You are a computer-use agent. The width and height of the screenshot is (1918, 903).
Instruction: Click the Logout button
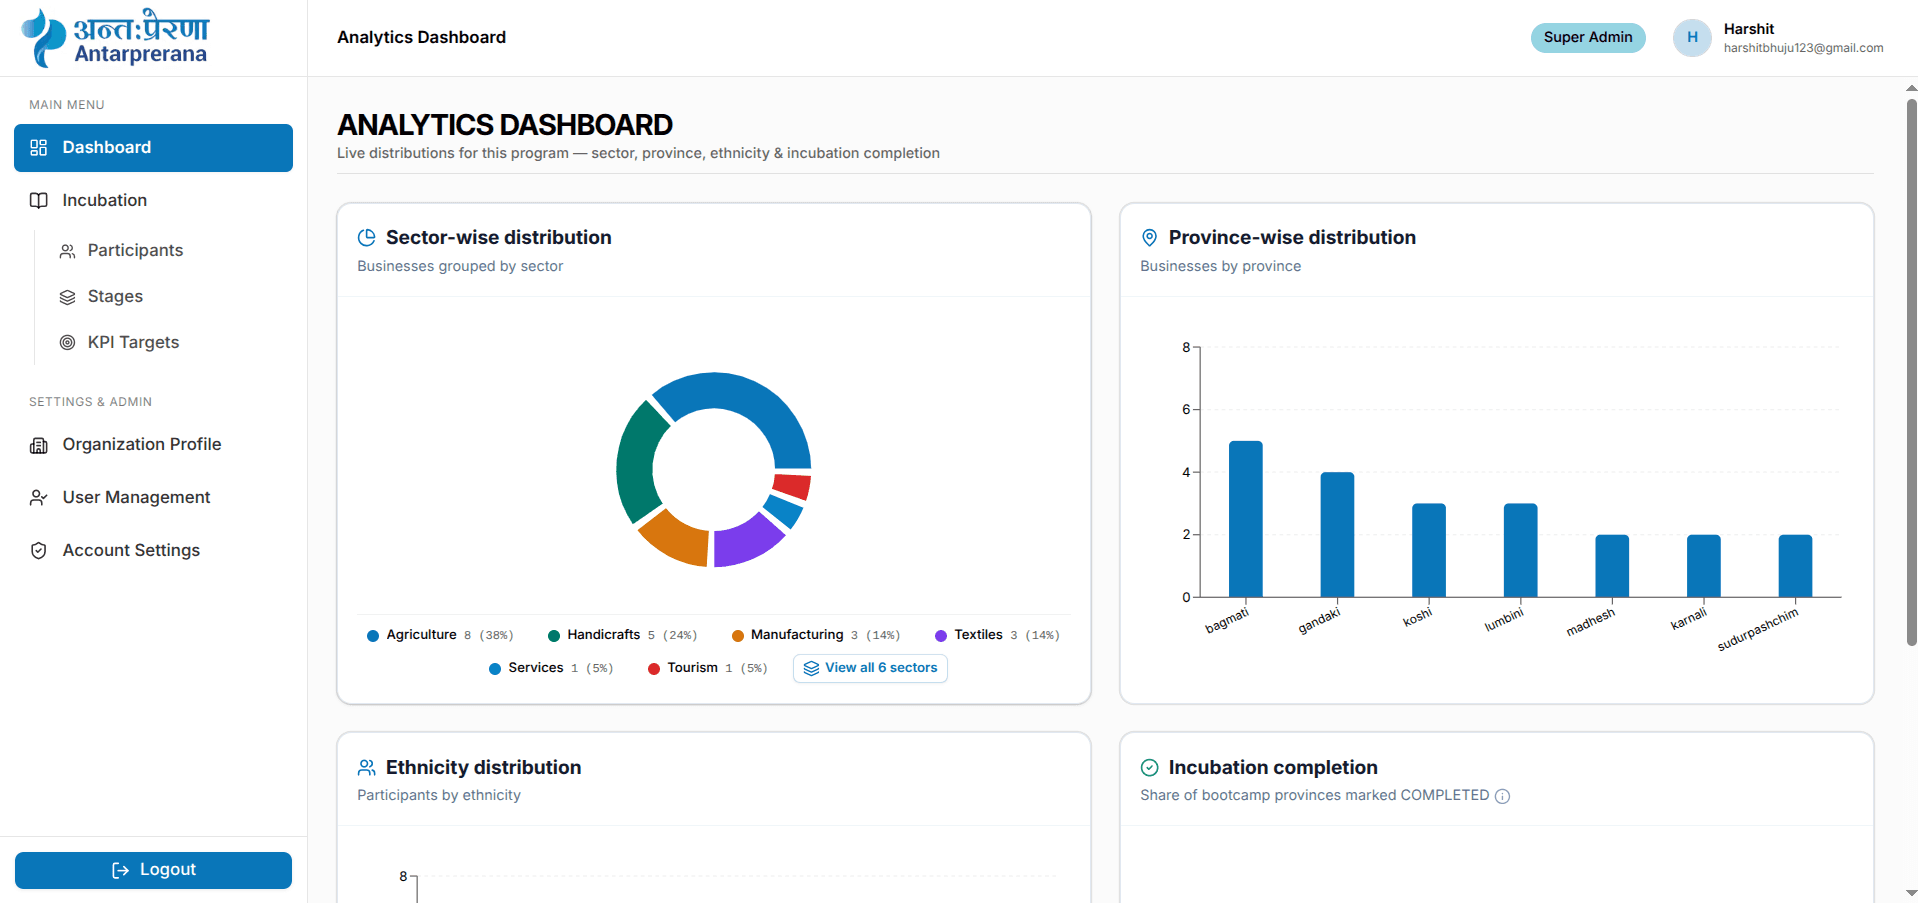[153, 870]
